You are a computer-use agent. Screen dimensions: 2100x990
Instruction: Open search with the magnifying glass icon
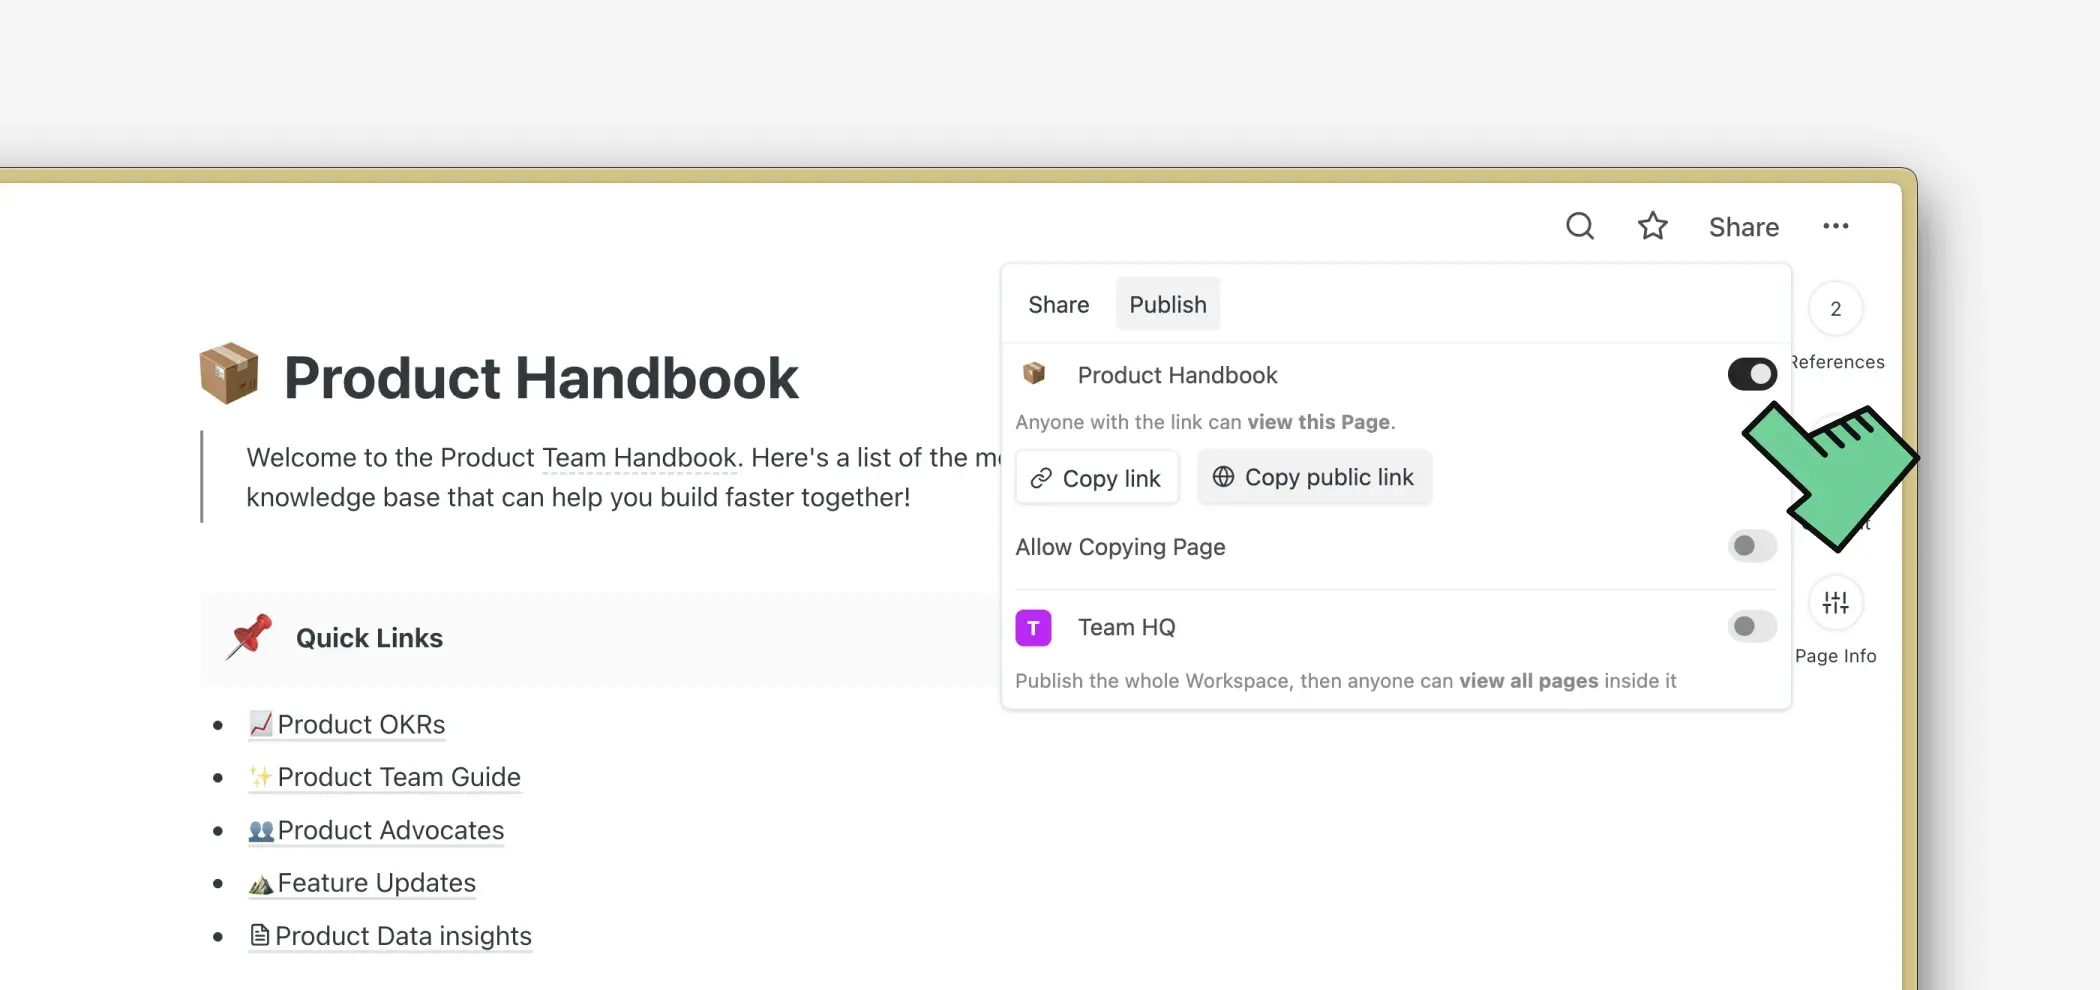pyautogui.click(x=1580, y=226)
